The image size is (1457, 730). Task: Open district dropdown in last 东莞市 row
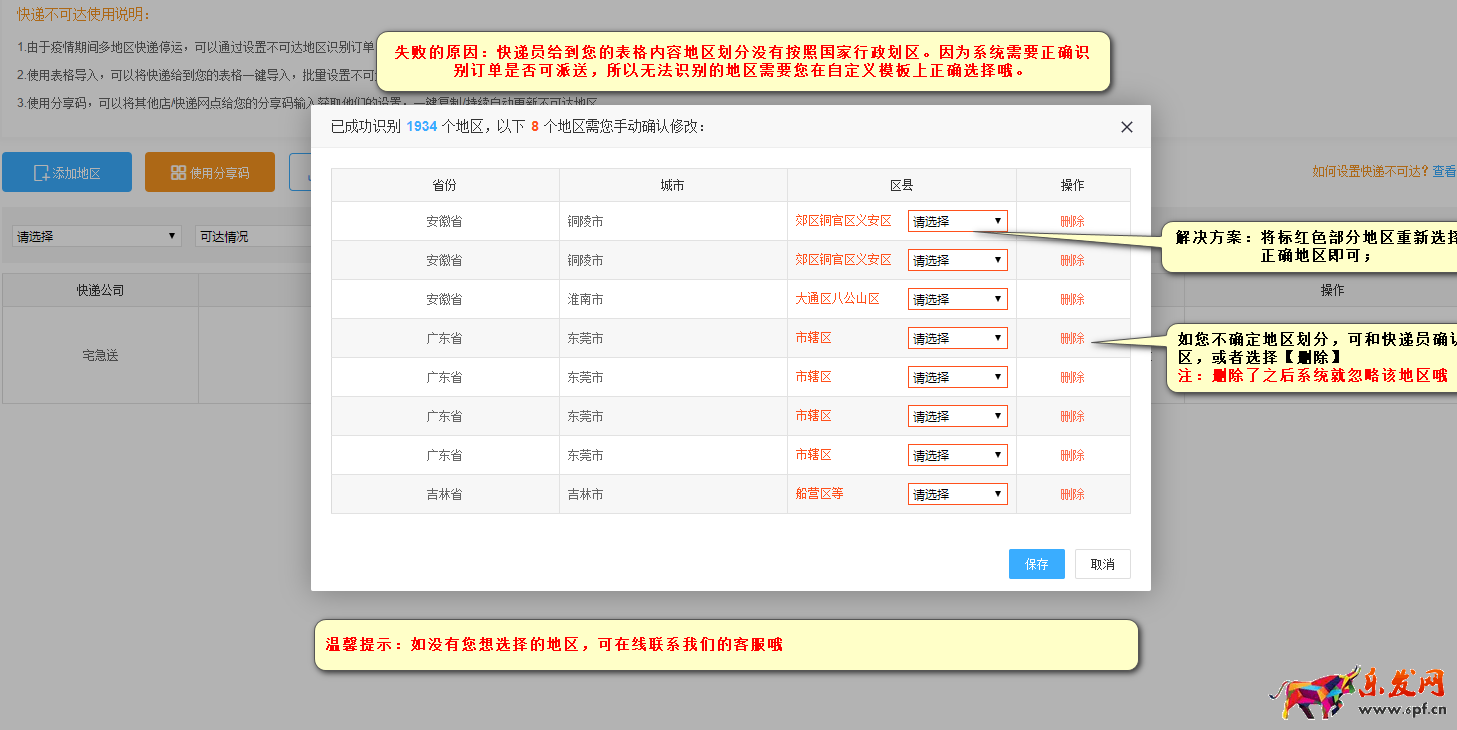tap(957, 455)
